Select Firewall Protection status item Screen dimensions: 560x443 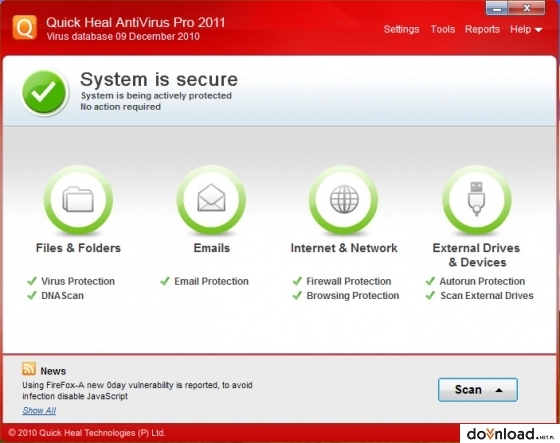pyautogui.click(x=342, y=281)
